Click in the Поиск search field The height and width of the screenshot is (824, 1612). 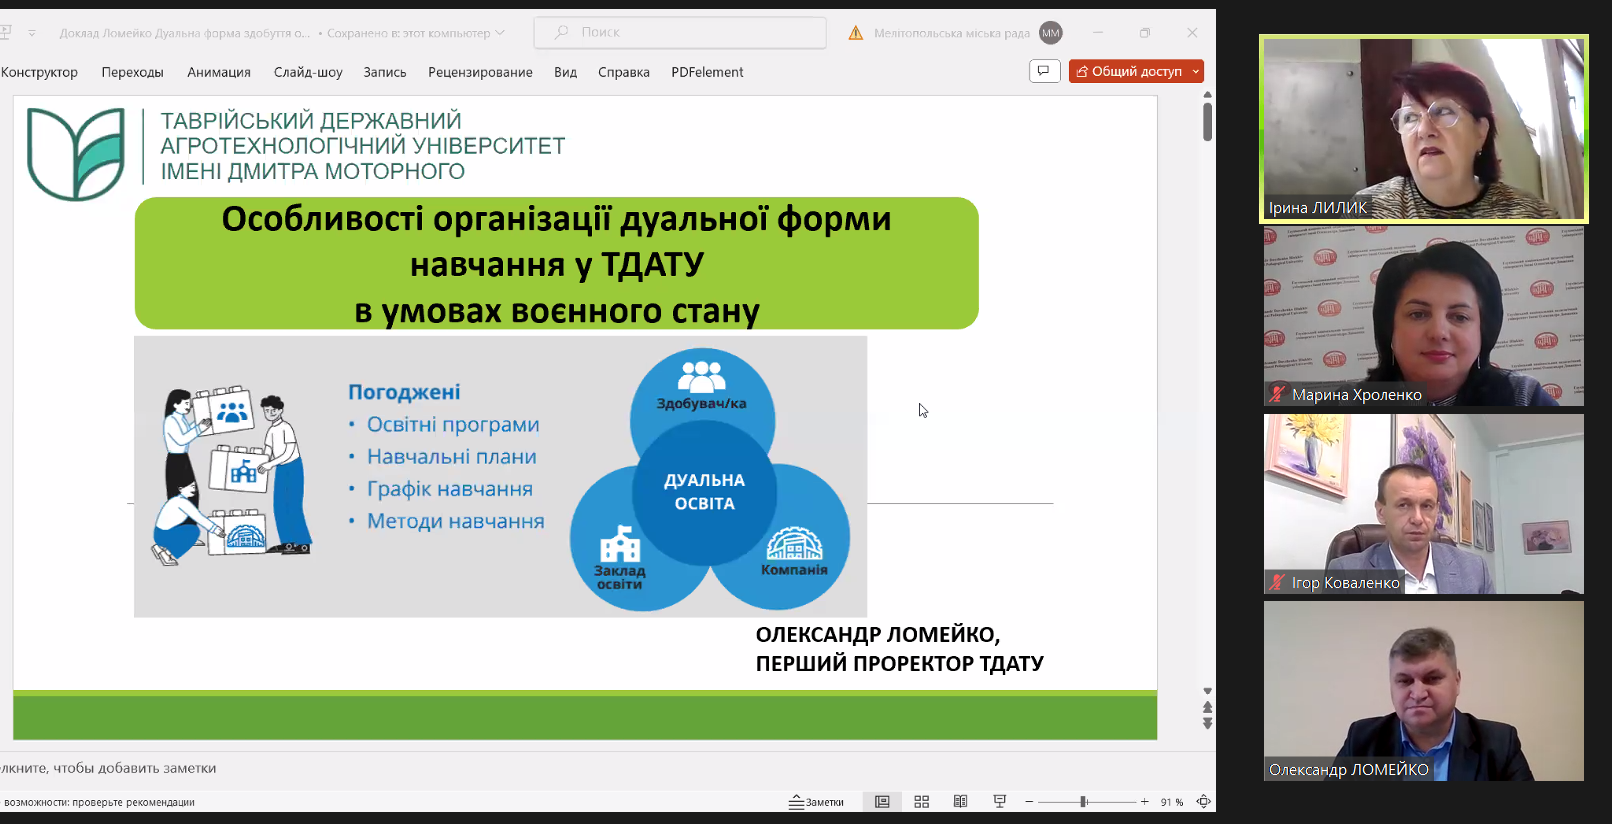[680, 32]
